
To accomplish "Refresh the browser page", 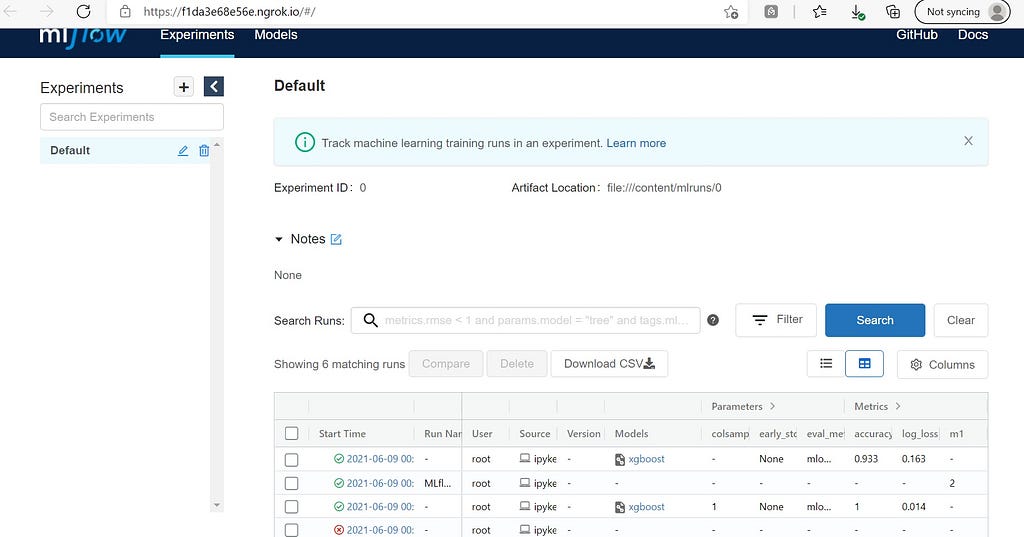I will pos(84,11).
